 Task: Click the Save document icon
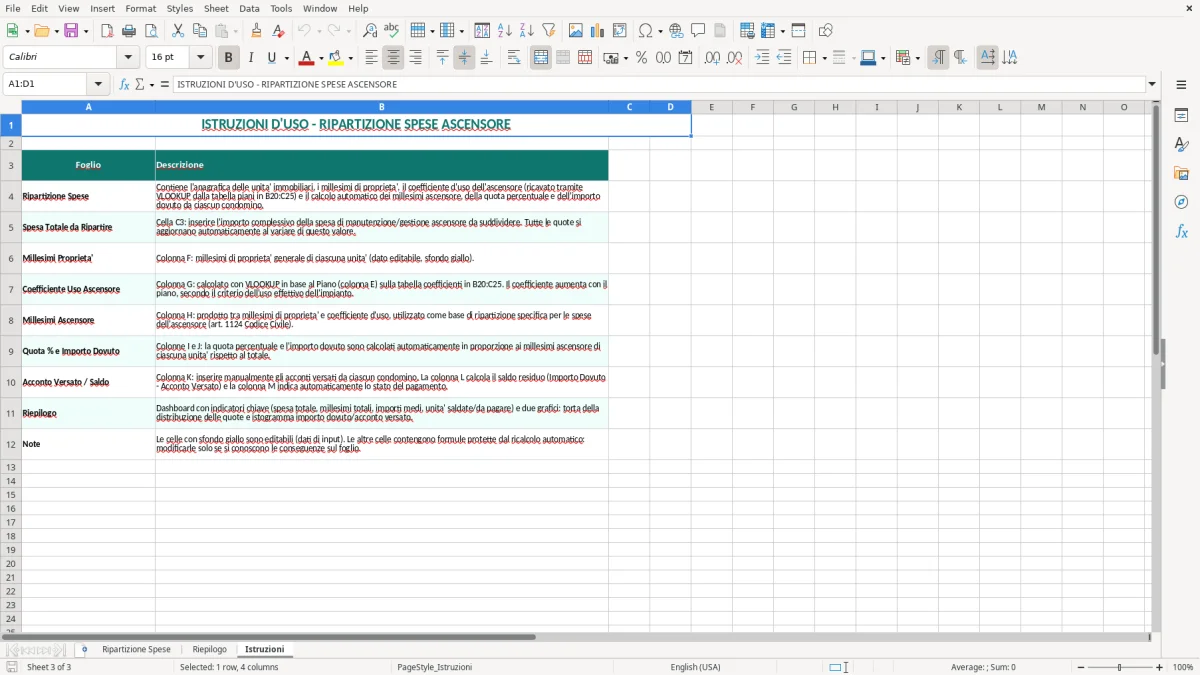71,31
